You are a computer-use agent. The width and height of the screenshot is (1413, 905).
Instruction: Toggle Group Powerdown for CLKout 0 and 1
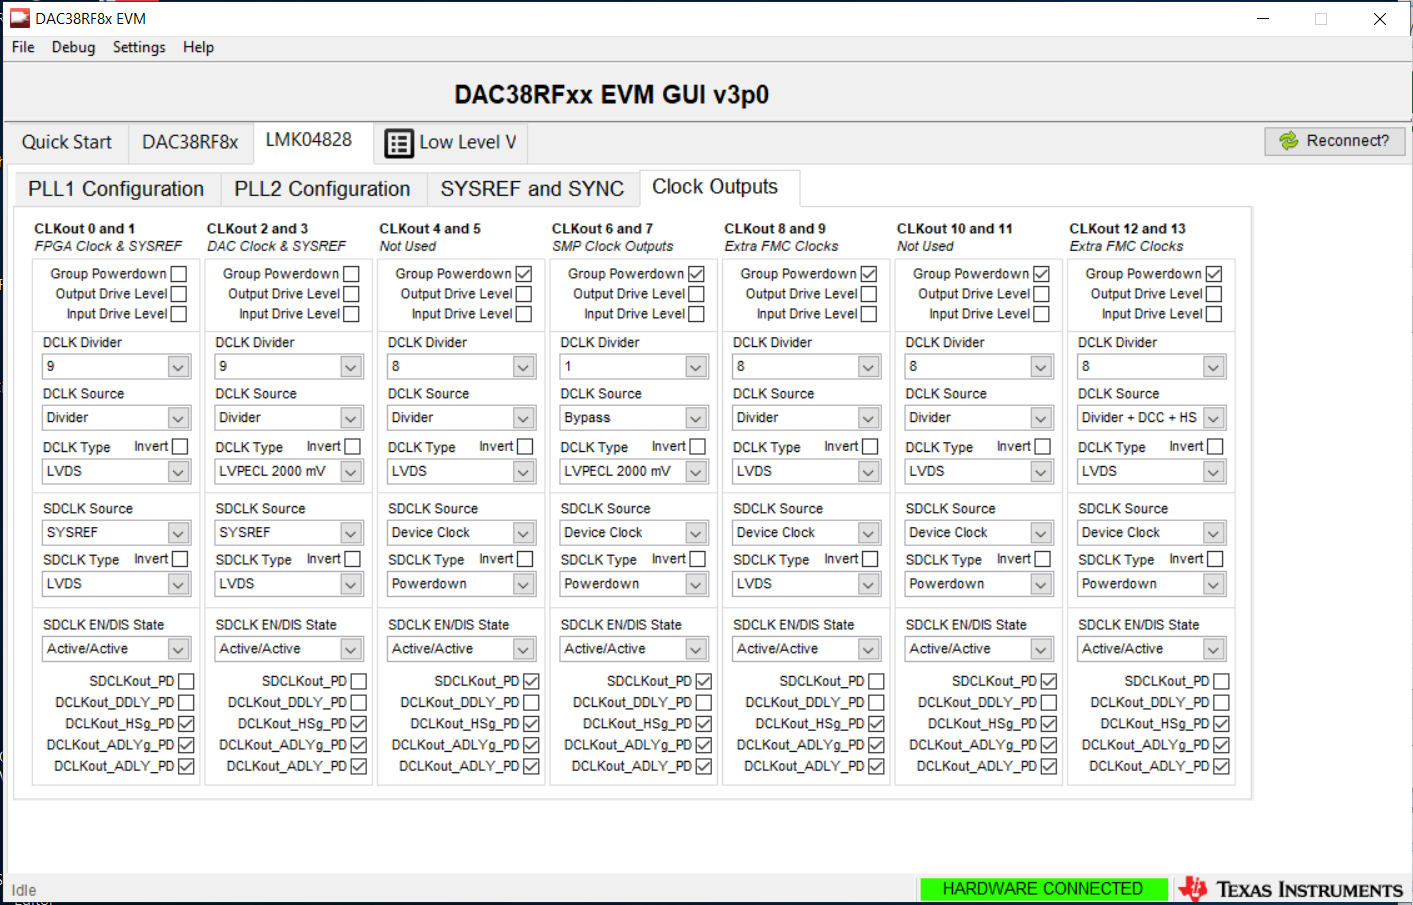click(179, 274)
